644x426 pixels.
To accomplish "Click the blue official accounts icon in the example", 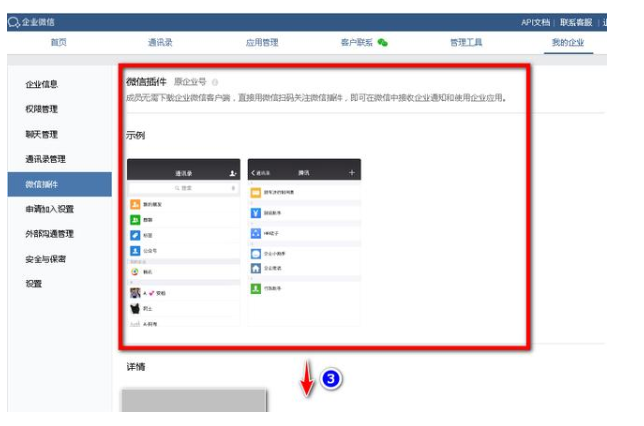I will pyautogui.click(x=135, y=251).
